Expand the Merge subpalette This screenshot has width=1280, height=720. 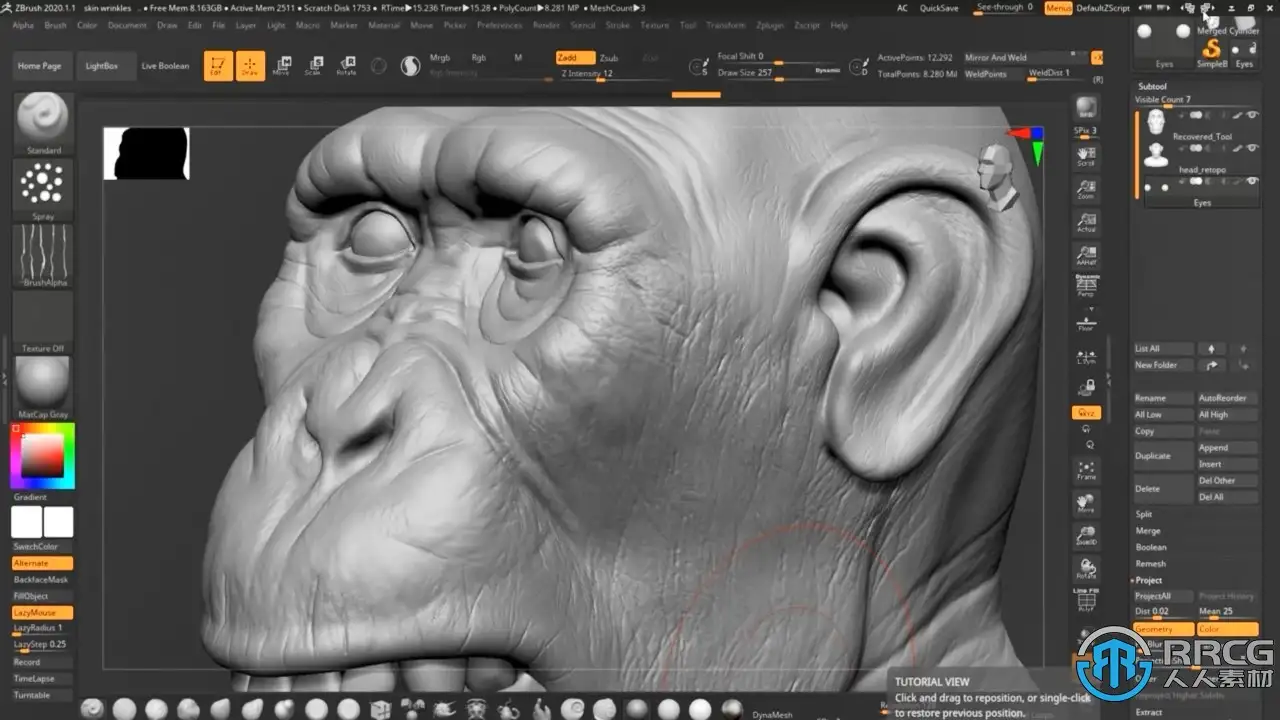click(1148, 531)
